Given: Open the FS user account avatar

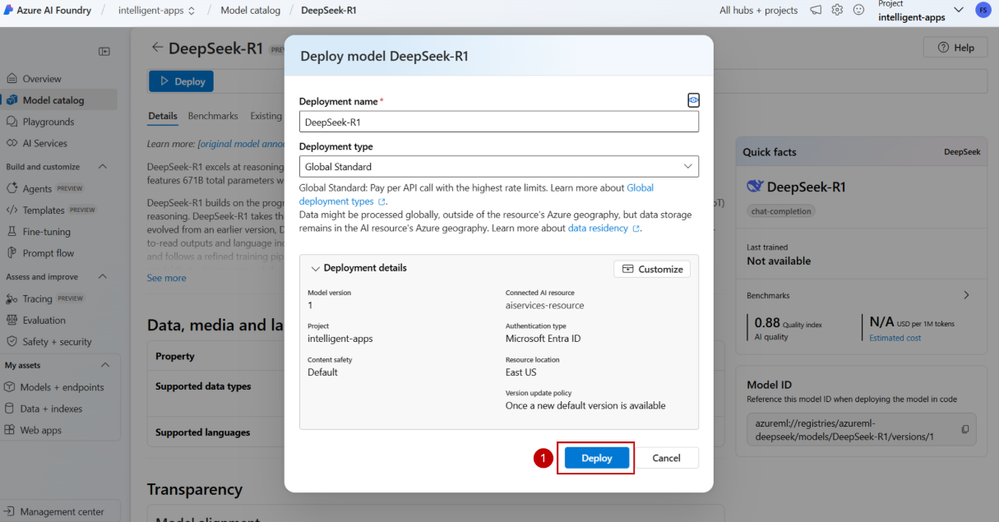Looking at the screenshot, I should (983, 10).
